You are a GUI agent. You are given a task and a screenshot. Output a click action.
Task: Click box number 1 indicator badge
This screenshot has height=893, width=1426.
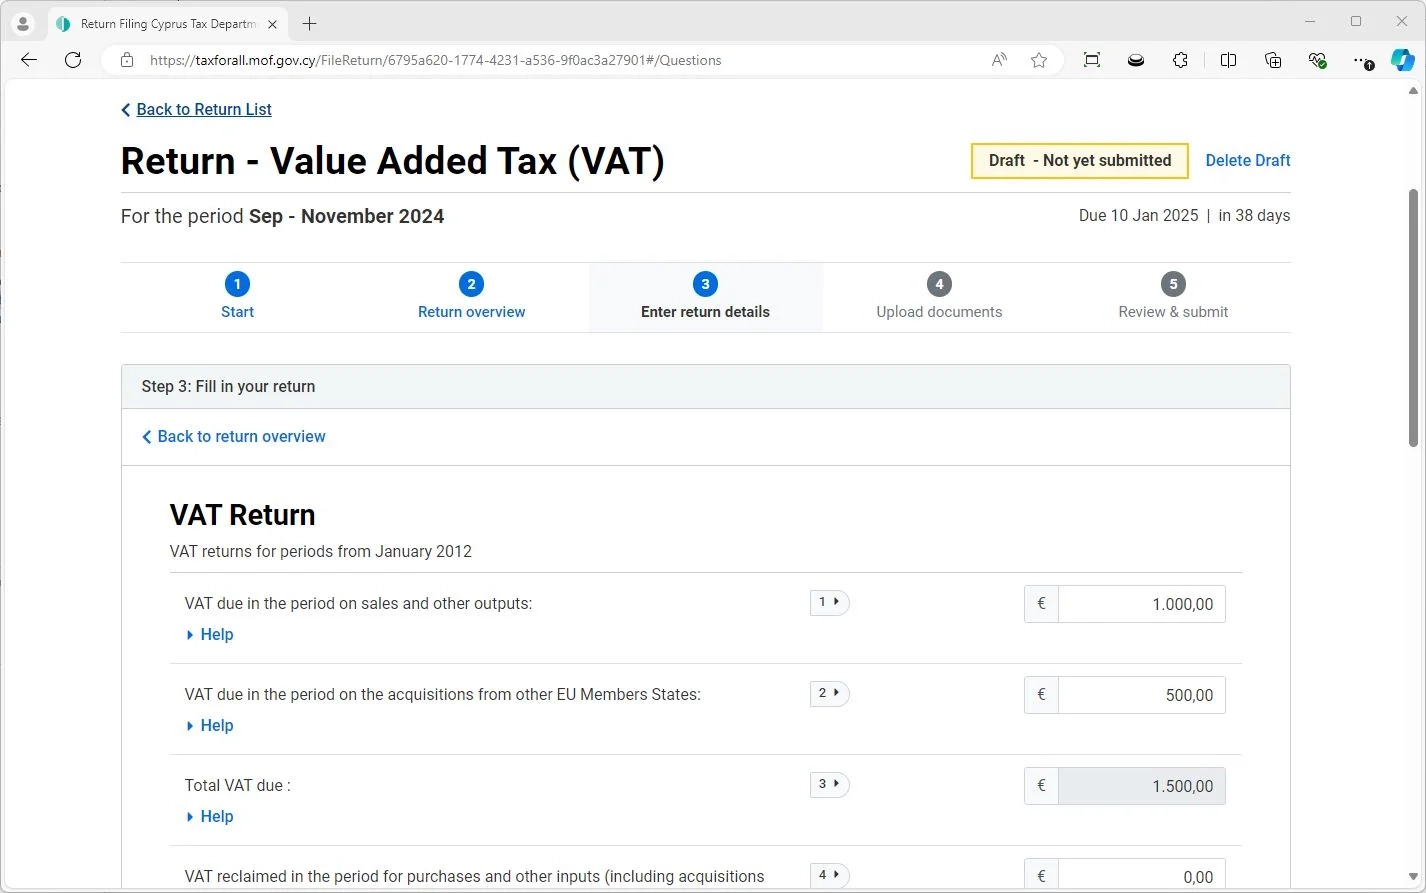[829, 603]
